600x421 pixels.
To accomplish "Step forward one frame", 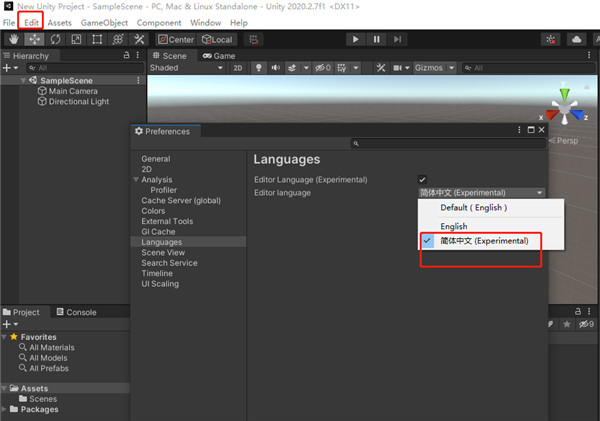I will pos(398,39).
